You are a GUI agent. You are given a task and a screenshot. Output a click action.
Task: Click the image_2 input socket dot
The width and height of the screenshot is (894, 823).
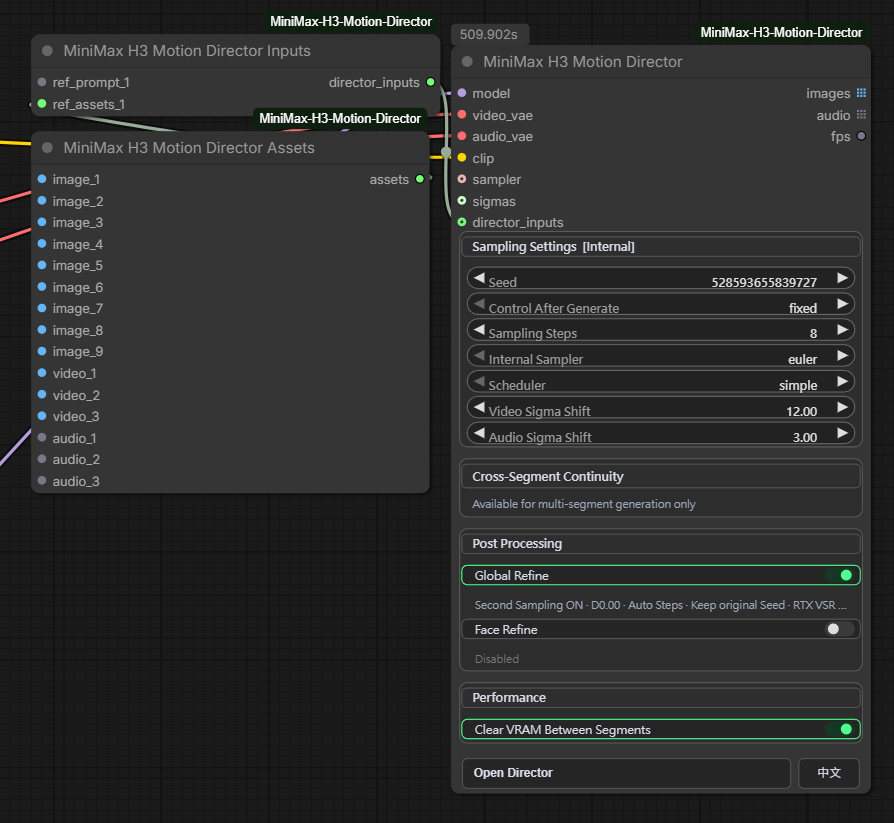point(42,201)
